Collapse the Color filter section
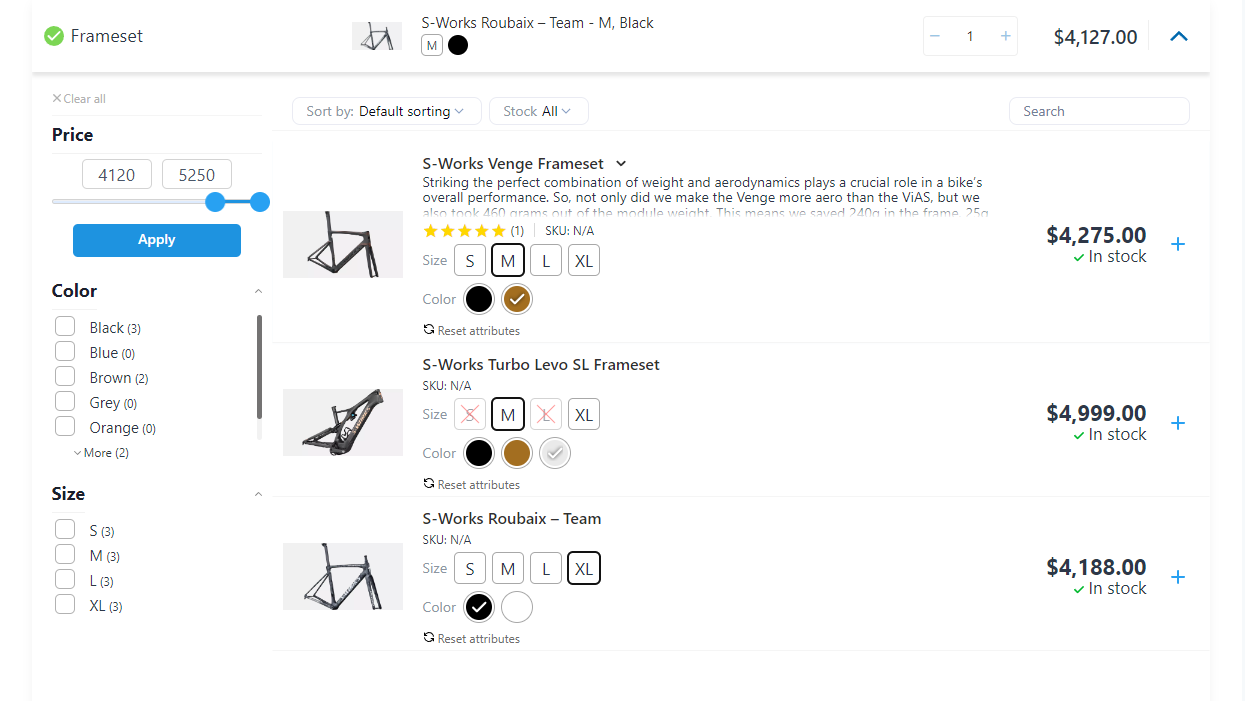This screenshot has height=701, width=1245. (x=258, y=290)
